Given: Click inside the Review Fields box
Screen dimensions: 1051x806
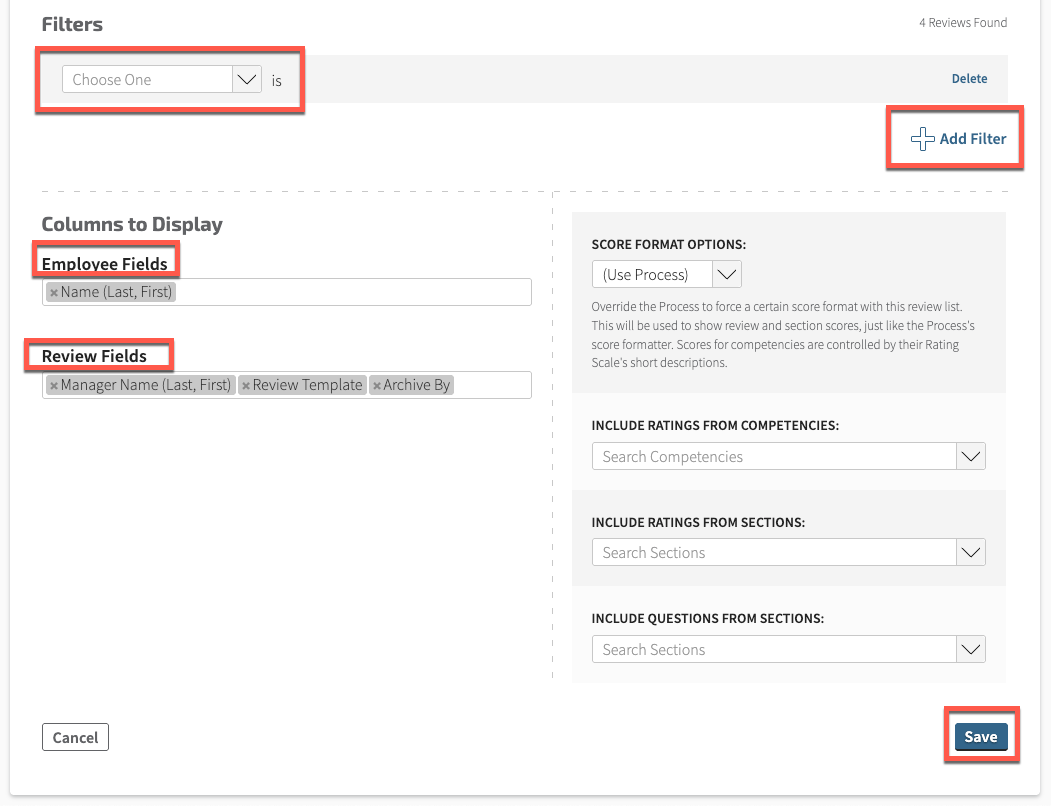Looking at the screenshot, I should pyautogui.click(x=286, y=385).
